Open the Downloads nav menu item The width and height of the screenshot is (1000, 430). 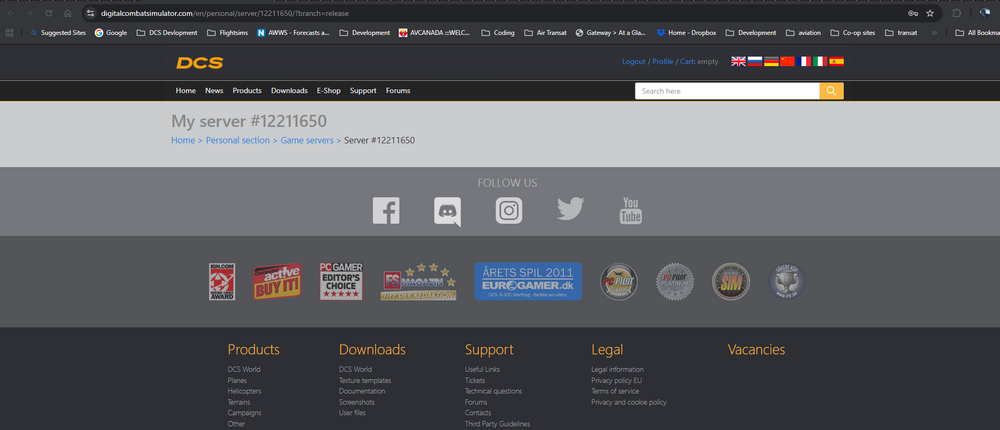click(x=289, y=91)
